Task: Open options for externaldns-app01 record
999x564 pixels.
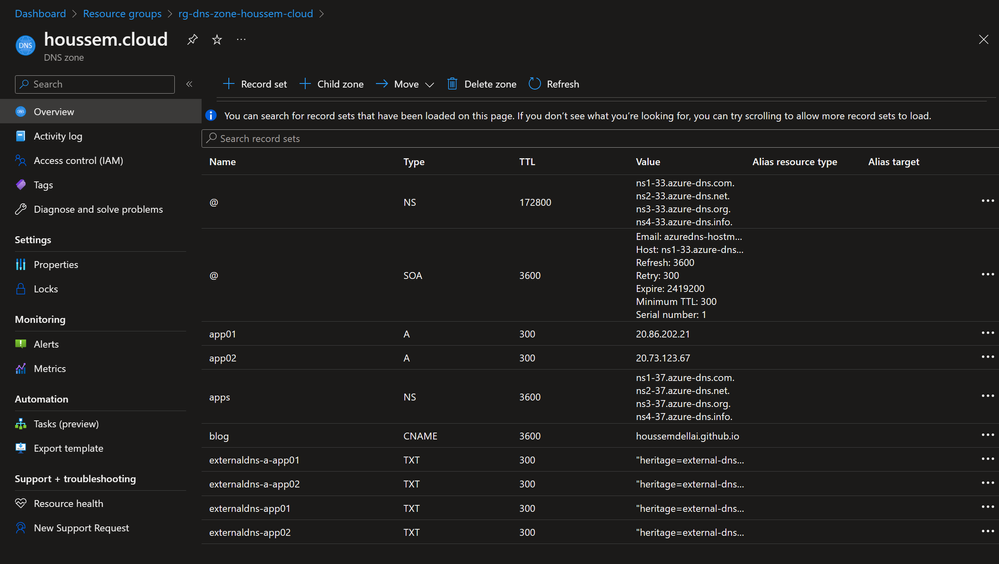Action: coord(988,508)
